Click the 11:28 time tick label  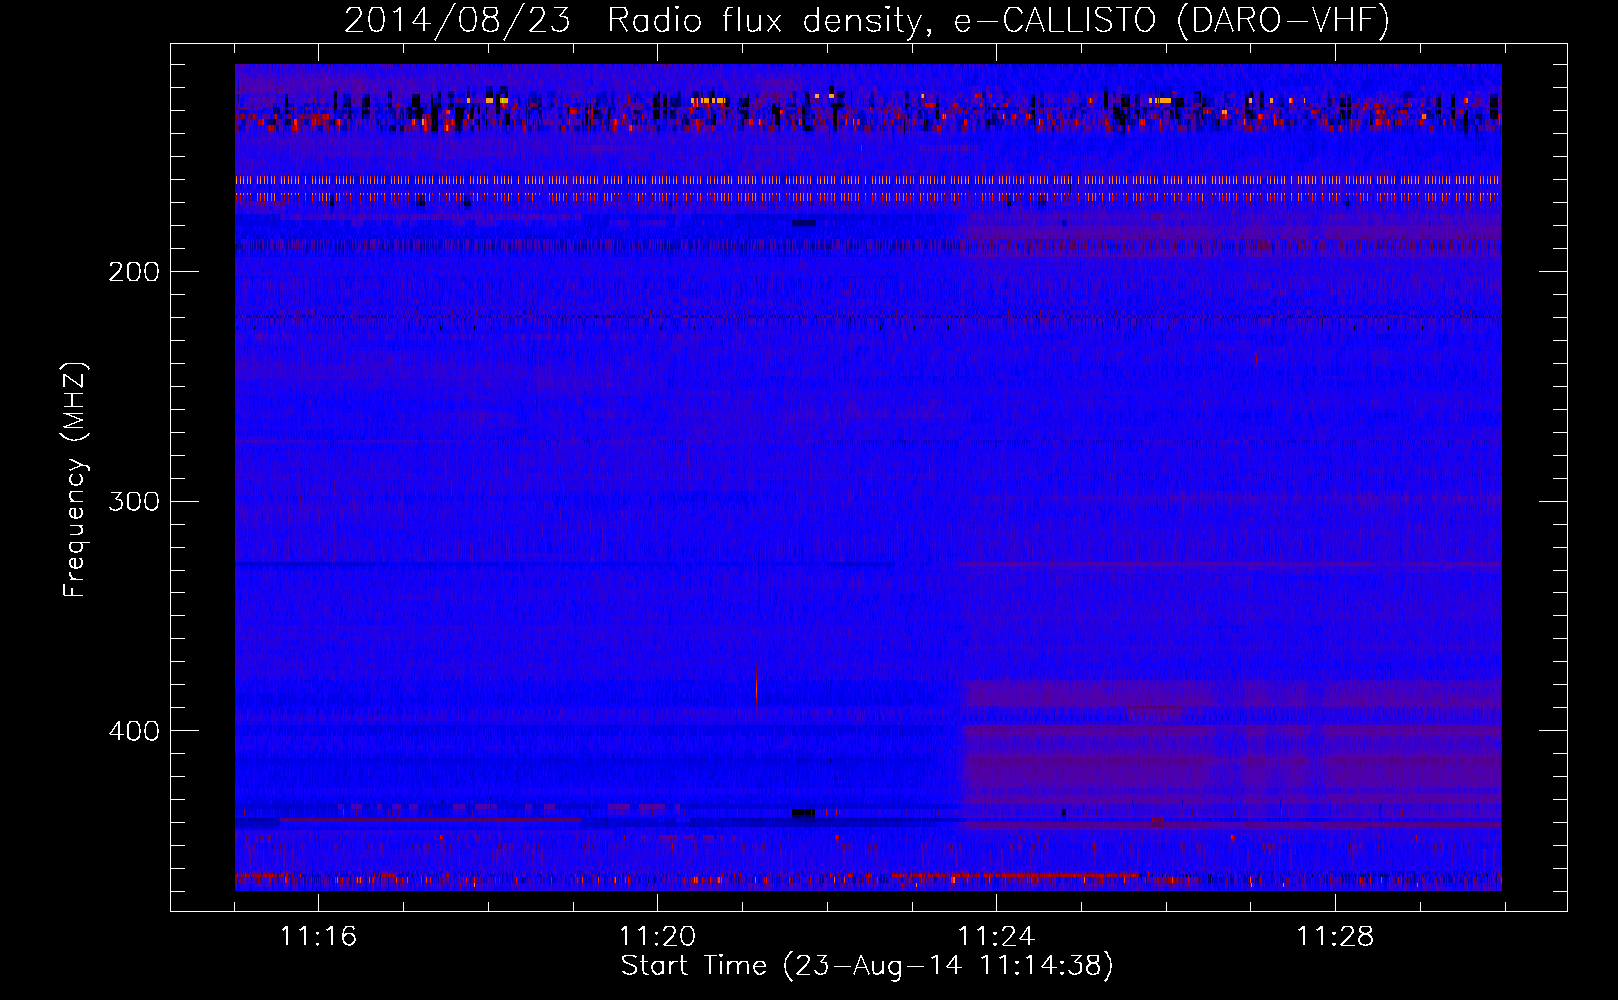[1335, 937]
